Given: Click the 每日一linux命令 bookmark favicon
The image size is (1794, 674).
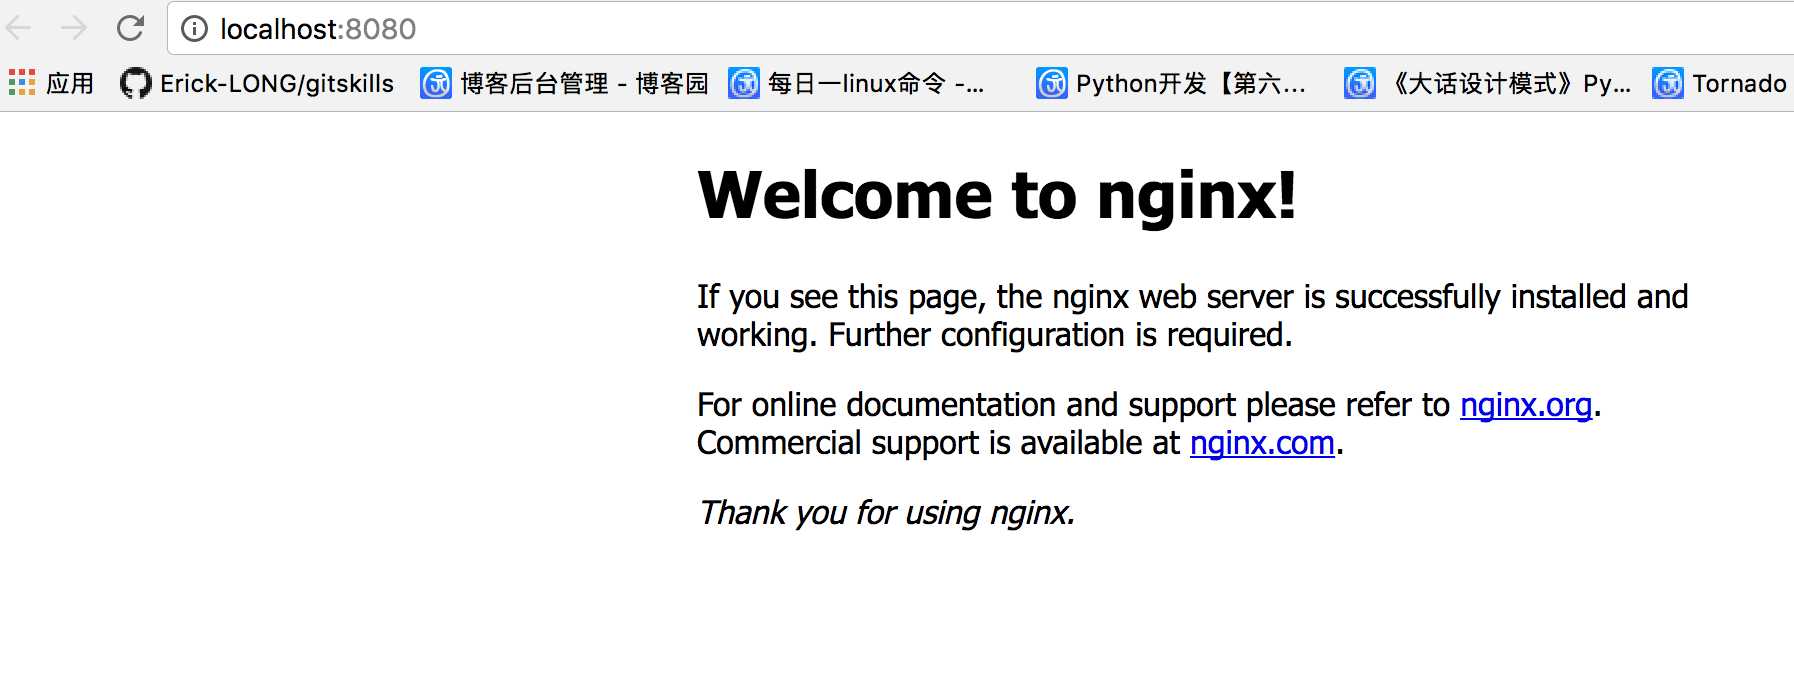Looking at the screenshot, I should (x=744, y=83).
